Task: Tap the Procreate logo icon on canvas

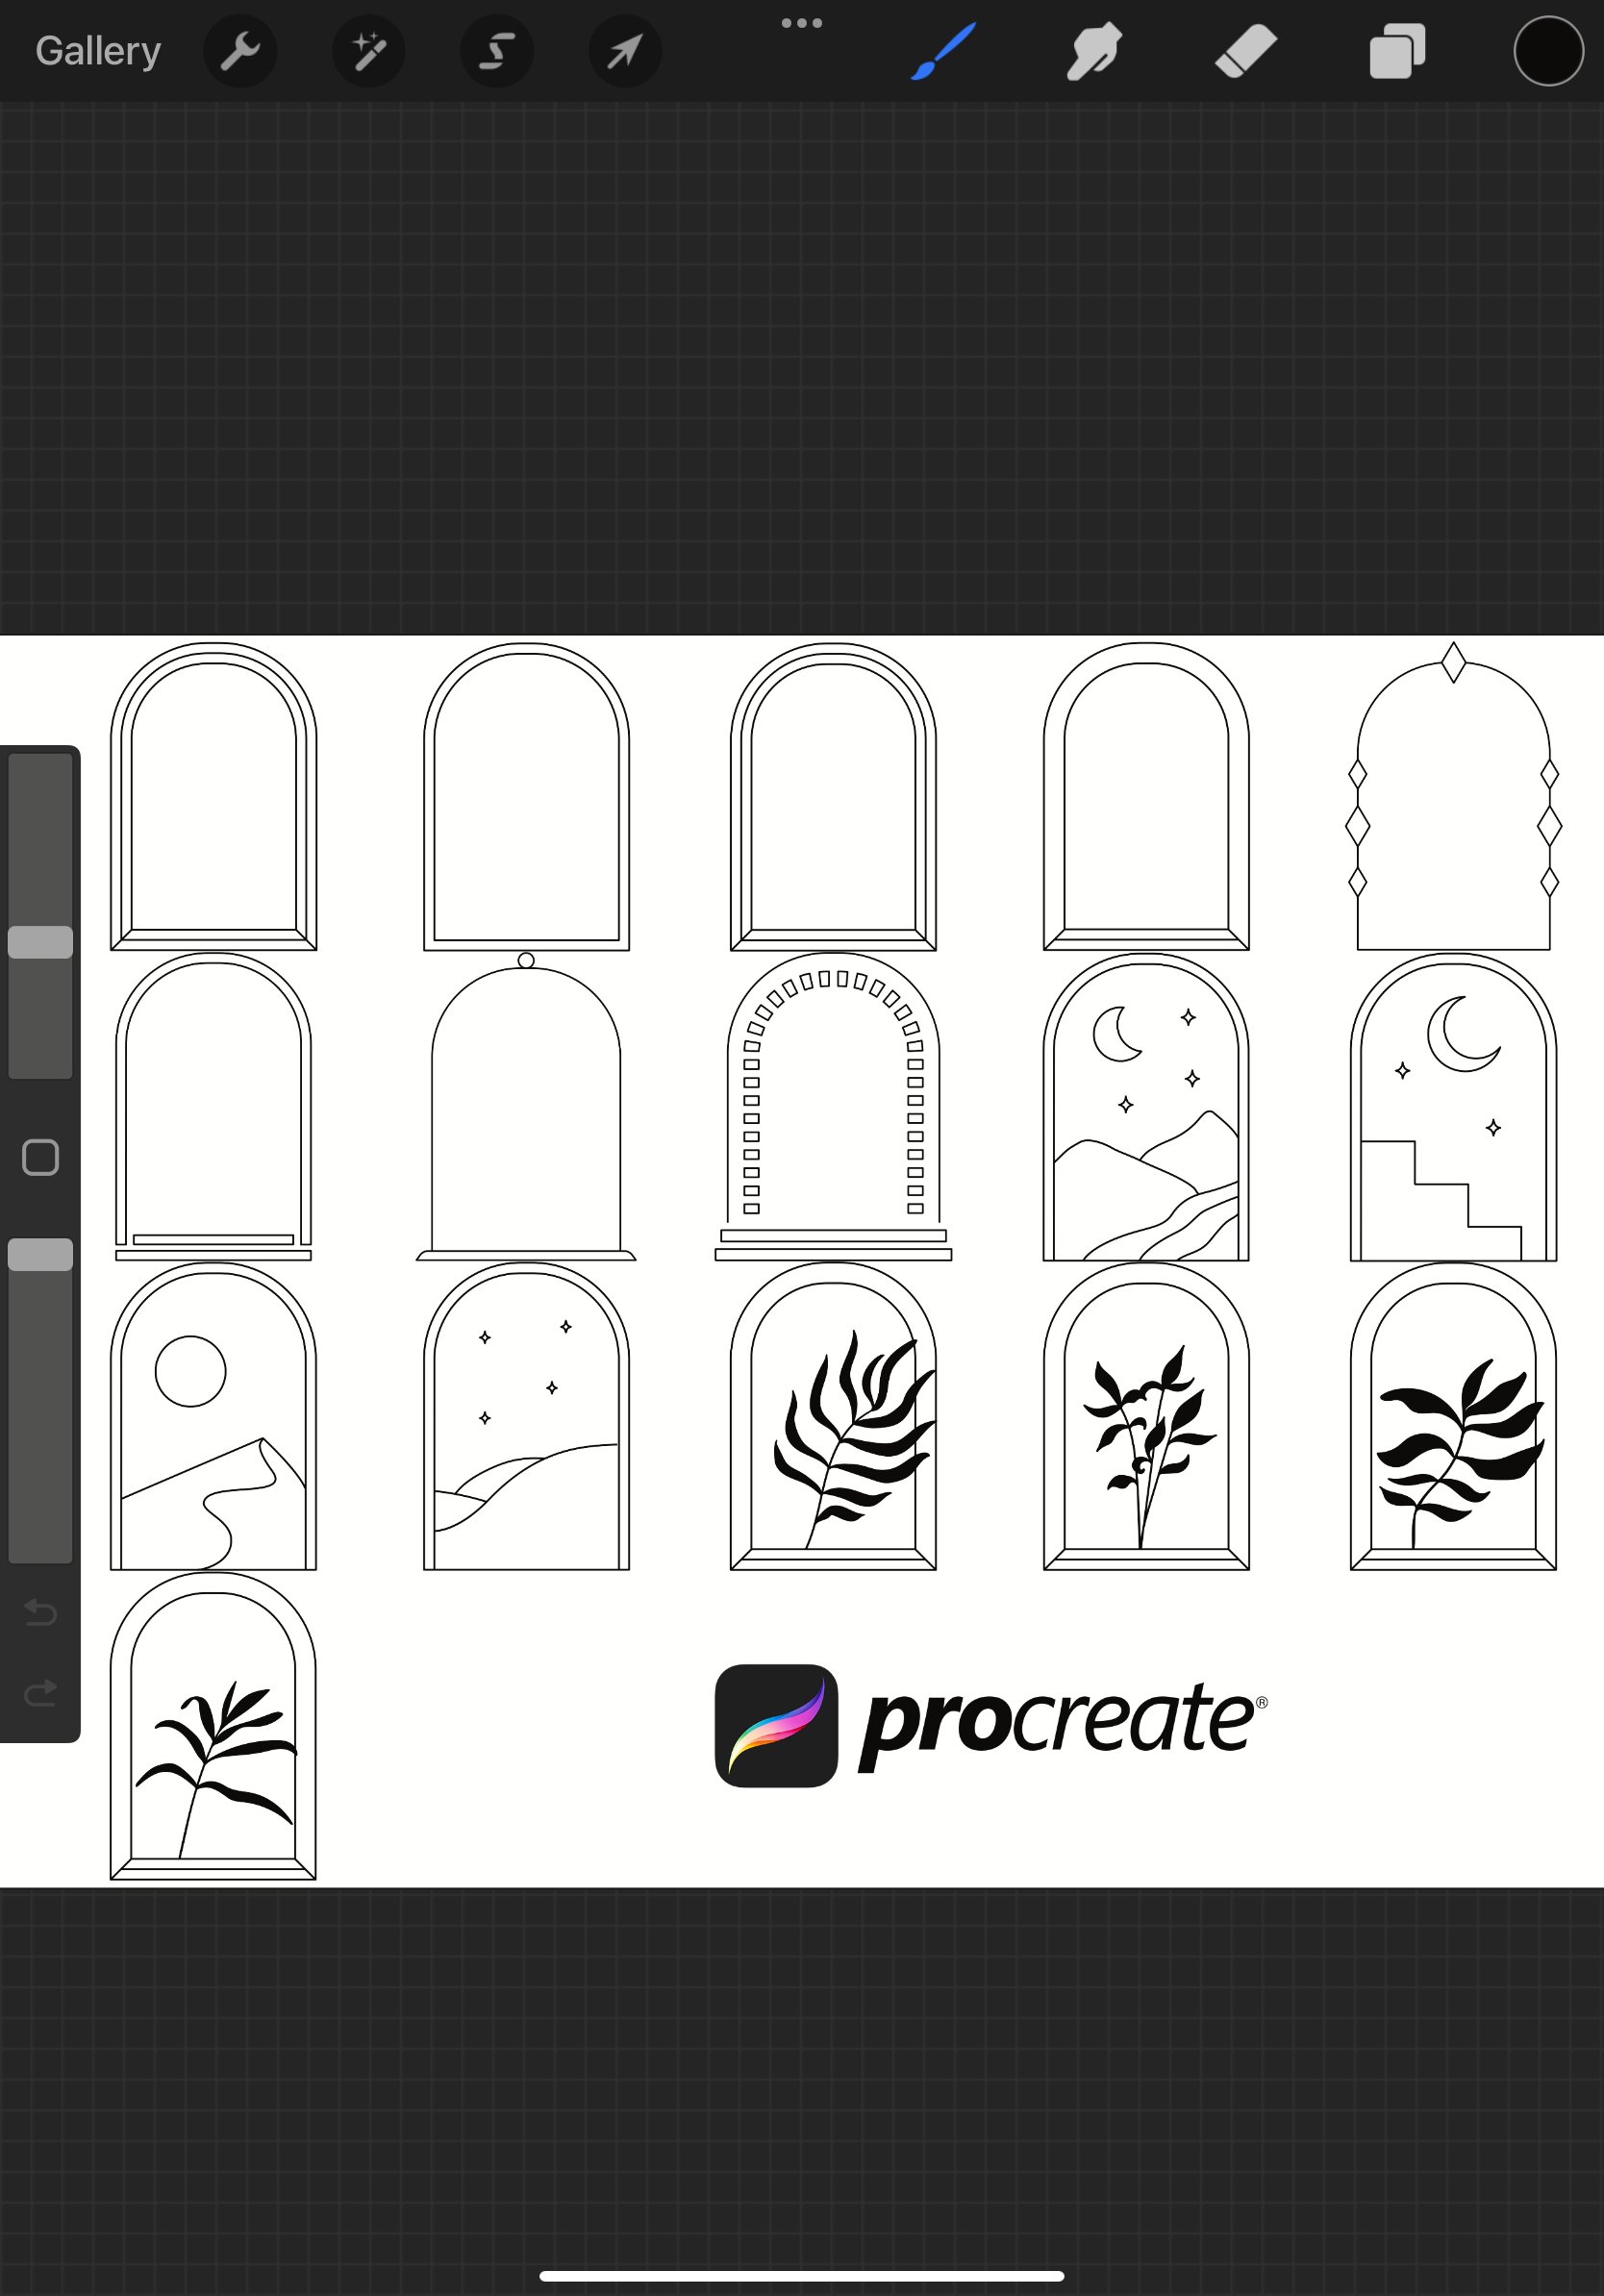Action: click(x=776, y=1725)
